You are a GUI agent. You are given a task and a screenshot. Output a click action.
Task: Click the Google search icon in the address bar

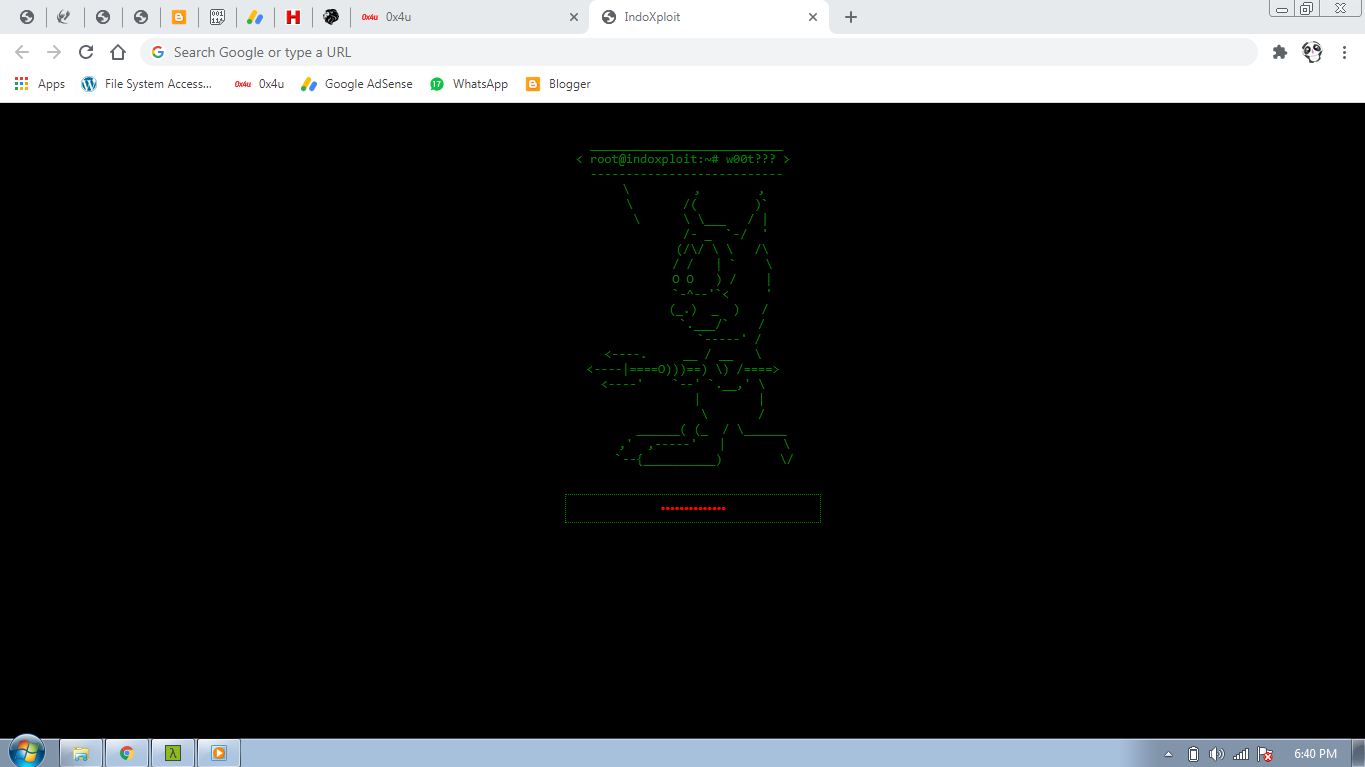pyautogui.click(x=158, y=51)
